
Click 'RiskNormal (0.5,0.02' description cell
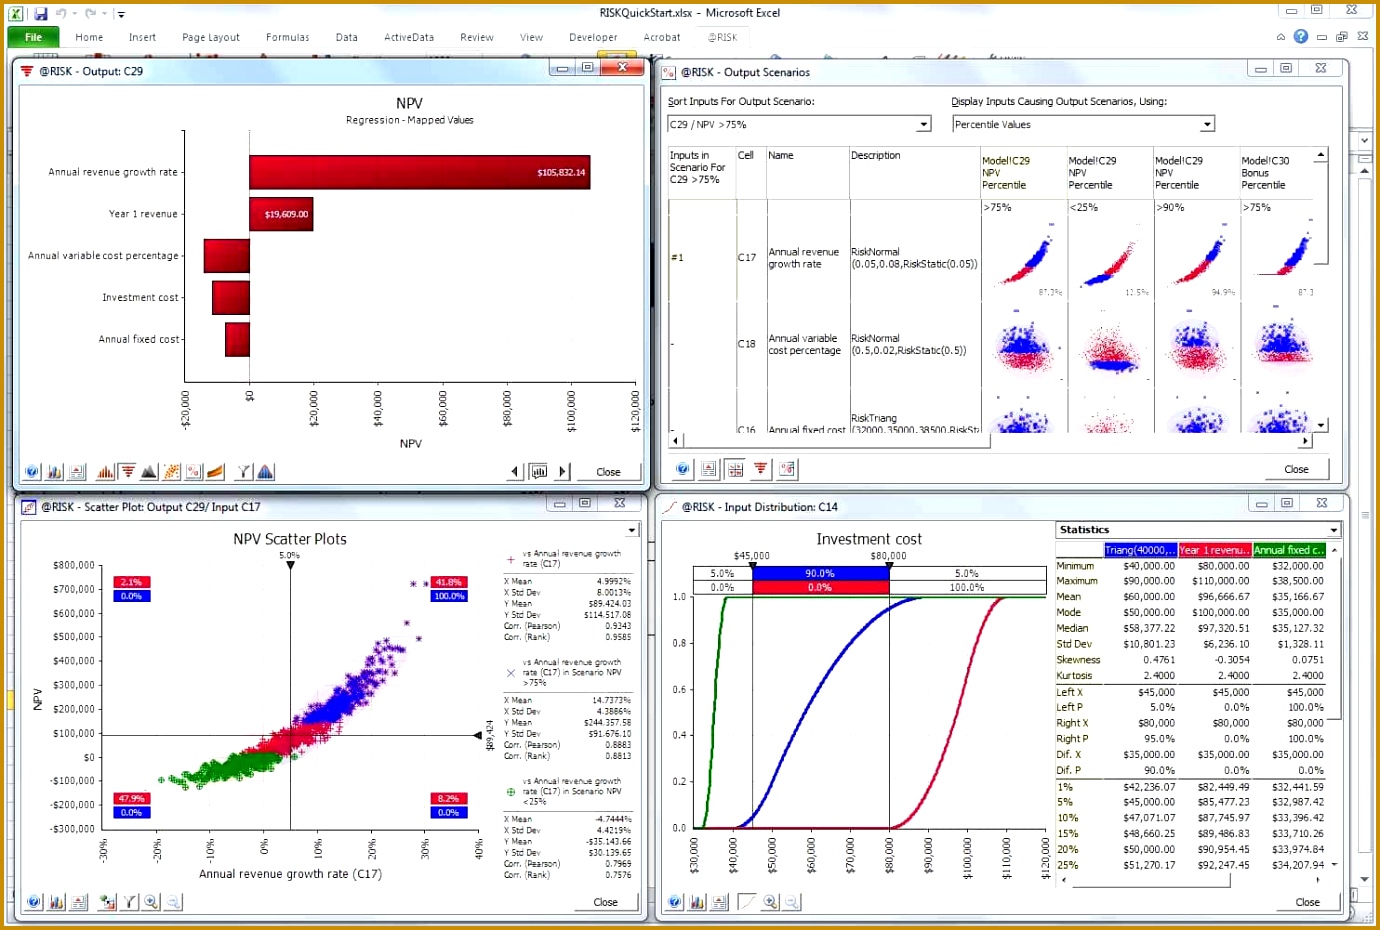[909, 345]
